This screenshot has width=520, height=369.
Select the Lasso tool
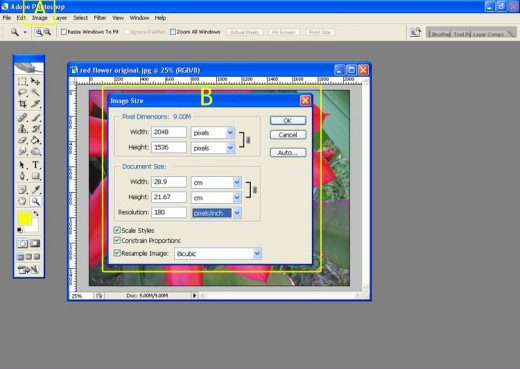coord(22,93)
